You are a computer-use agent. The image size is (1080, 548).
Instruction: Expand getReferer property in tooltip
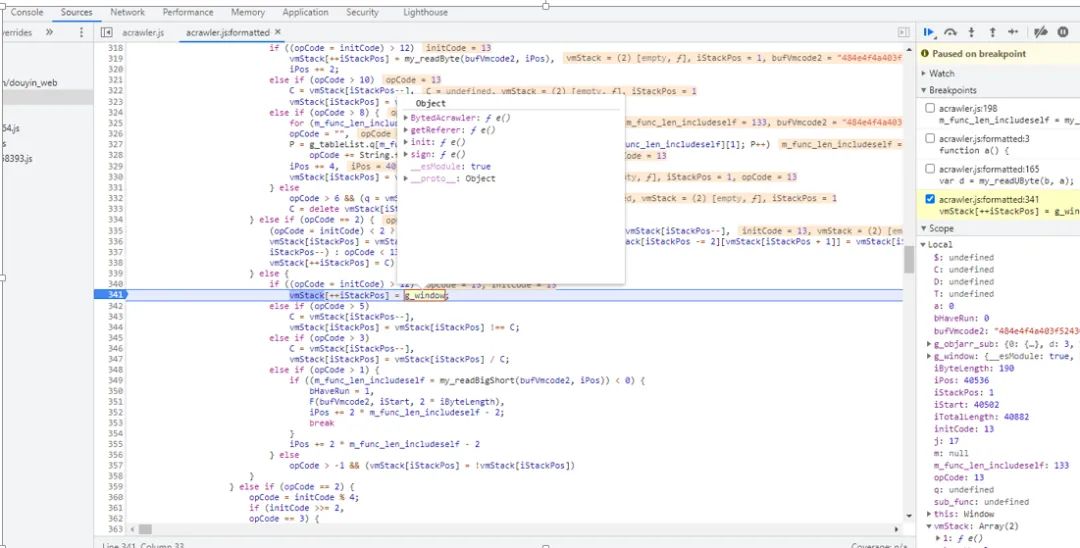coord(406,129)
